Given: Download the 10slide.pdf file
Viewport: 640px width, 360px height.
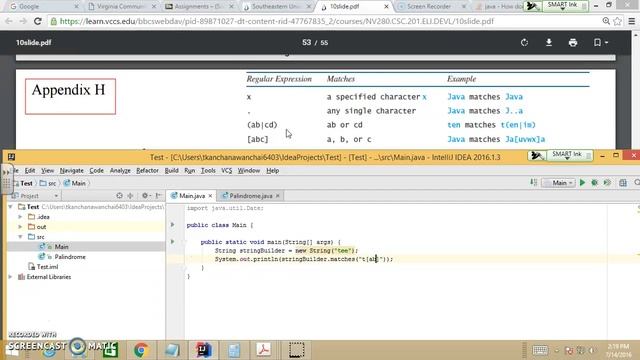Looking at the screenshot, I should [x=549, y=42].
